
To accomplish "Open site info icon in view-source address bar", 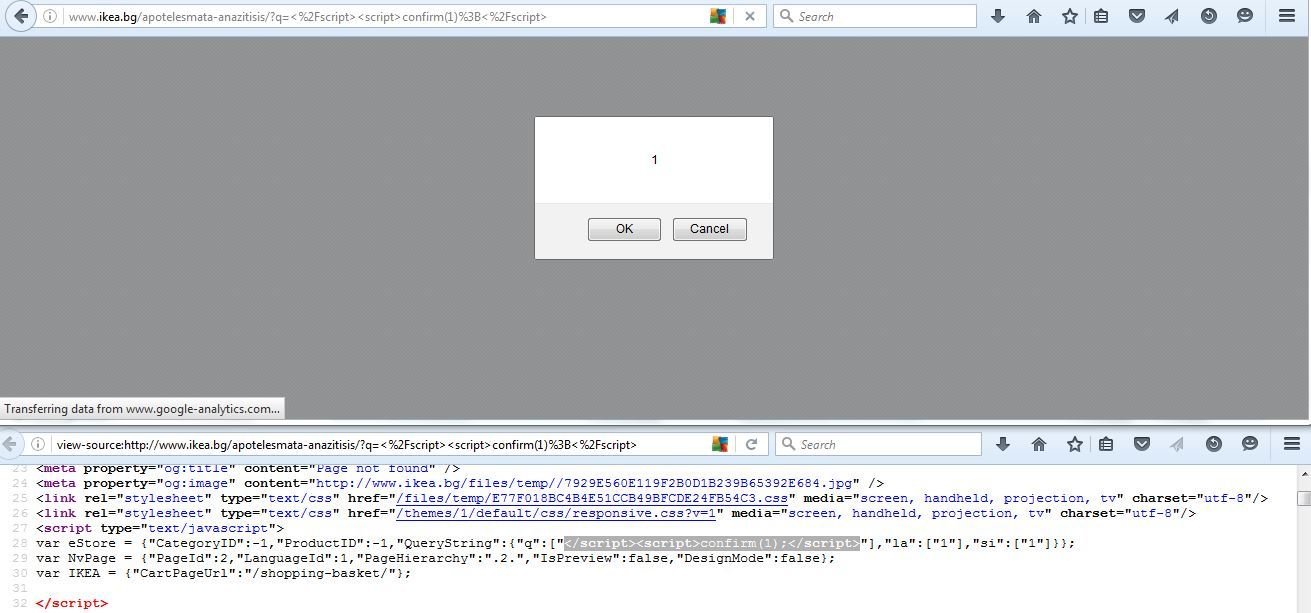I will click(37, 444).
